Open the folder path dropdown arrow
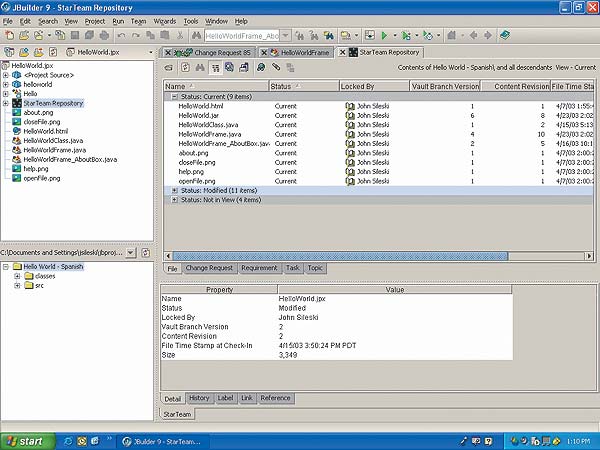This screenshot has width=600, height=450. (130, 253)
